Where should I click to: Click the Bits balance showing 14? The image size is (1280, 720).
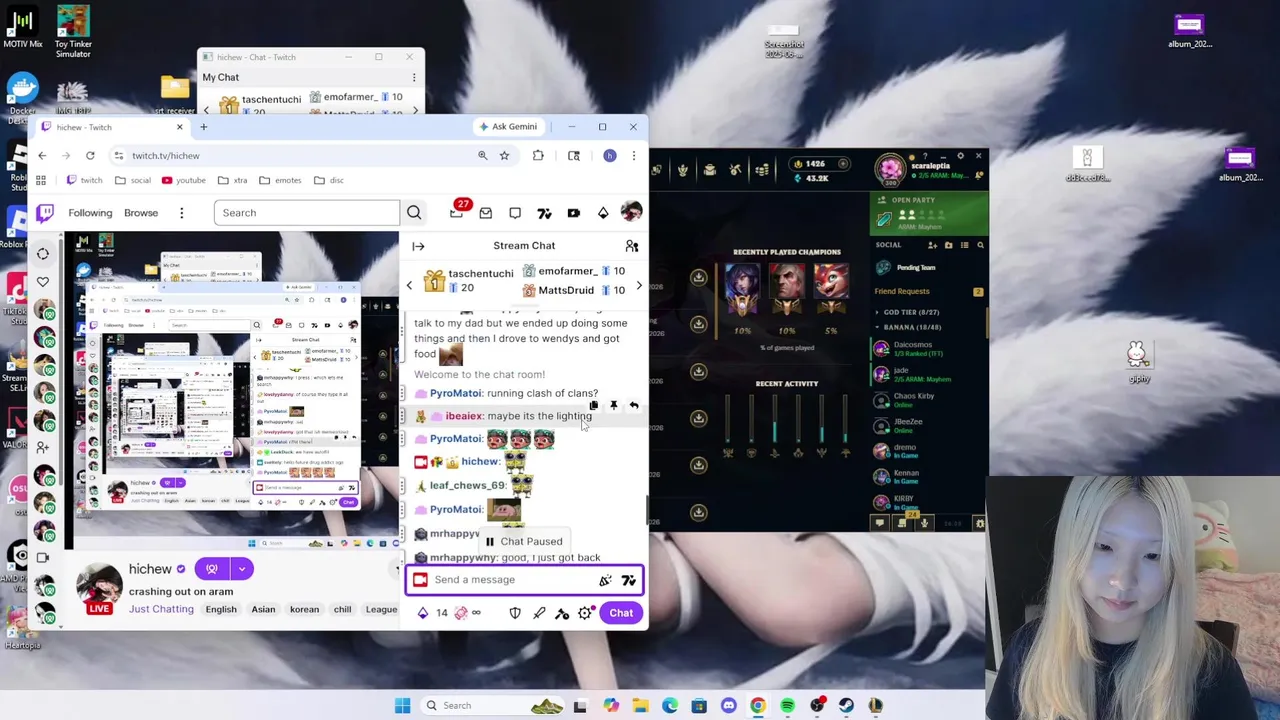point(433,613)
